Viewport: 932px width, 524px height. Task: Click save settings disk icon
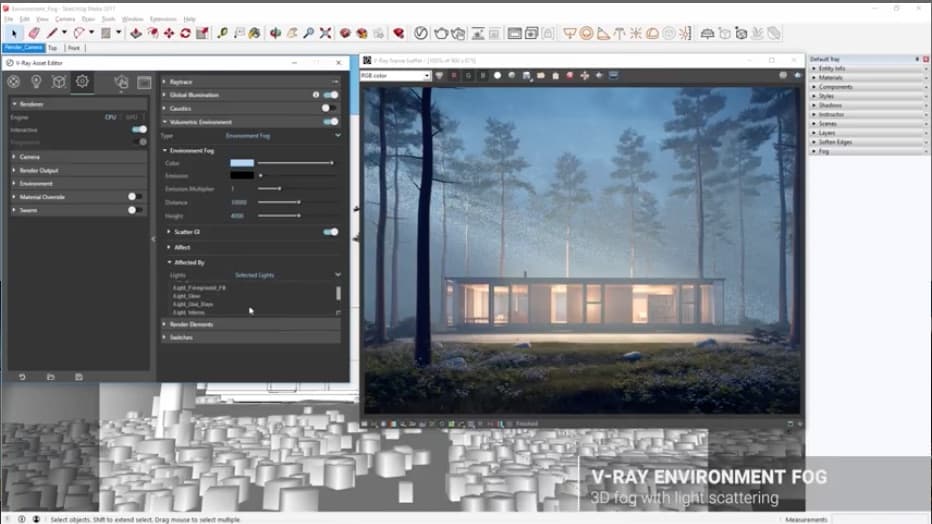pos(78,377)
